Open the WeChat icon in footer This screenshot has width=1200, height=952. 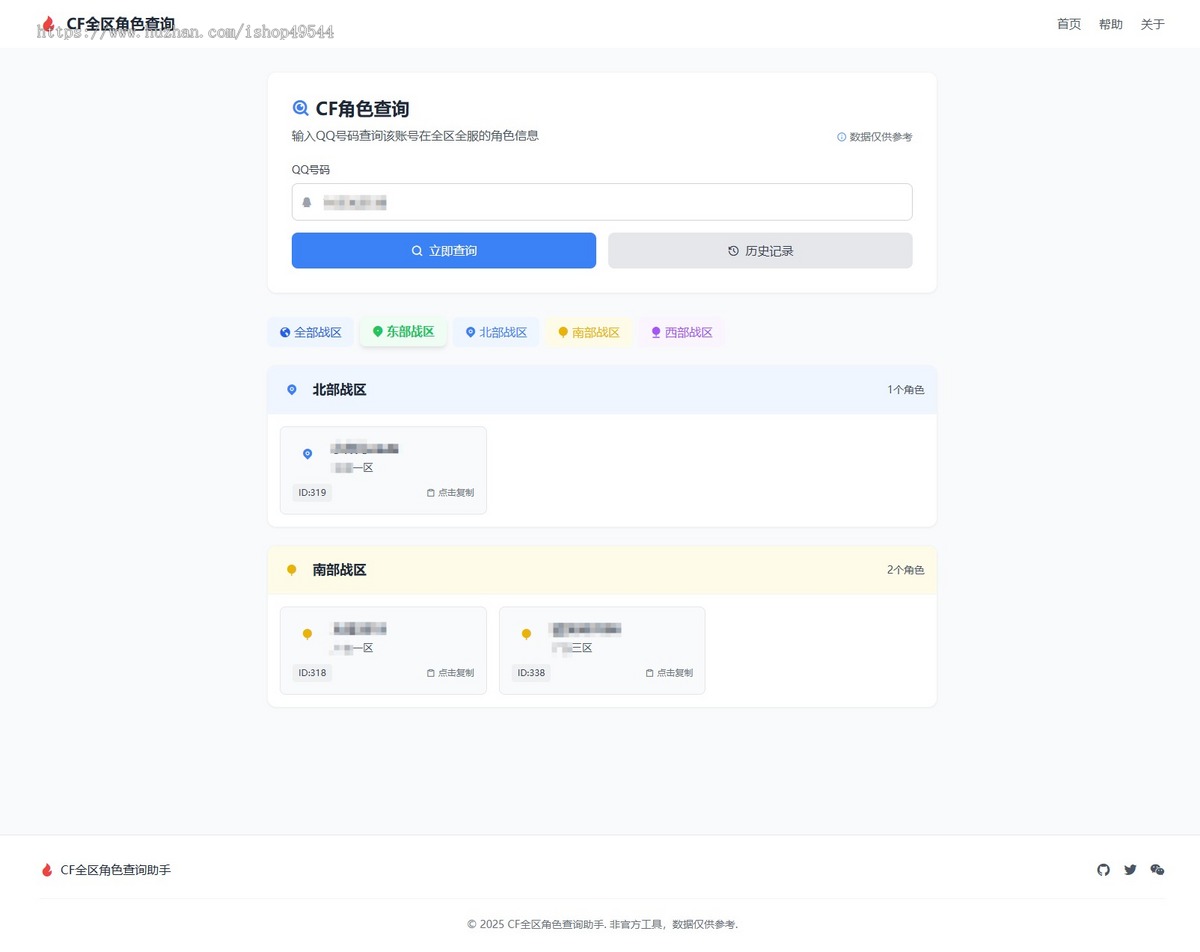tap(1157, 870)
